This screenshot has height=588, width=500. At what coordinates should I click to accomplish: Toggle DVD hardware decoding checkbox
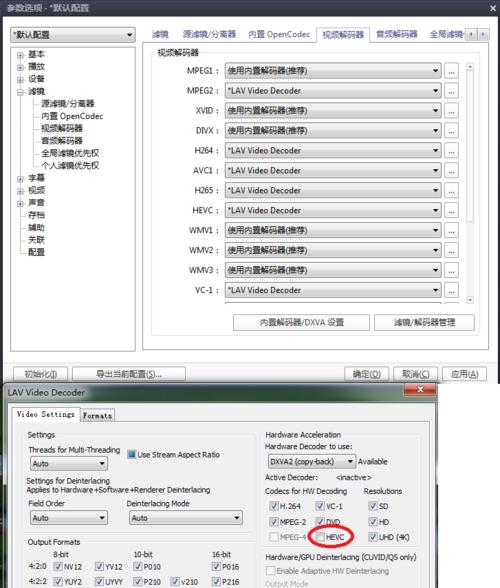320,522
